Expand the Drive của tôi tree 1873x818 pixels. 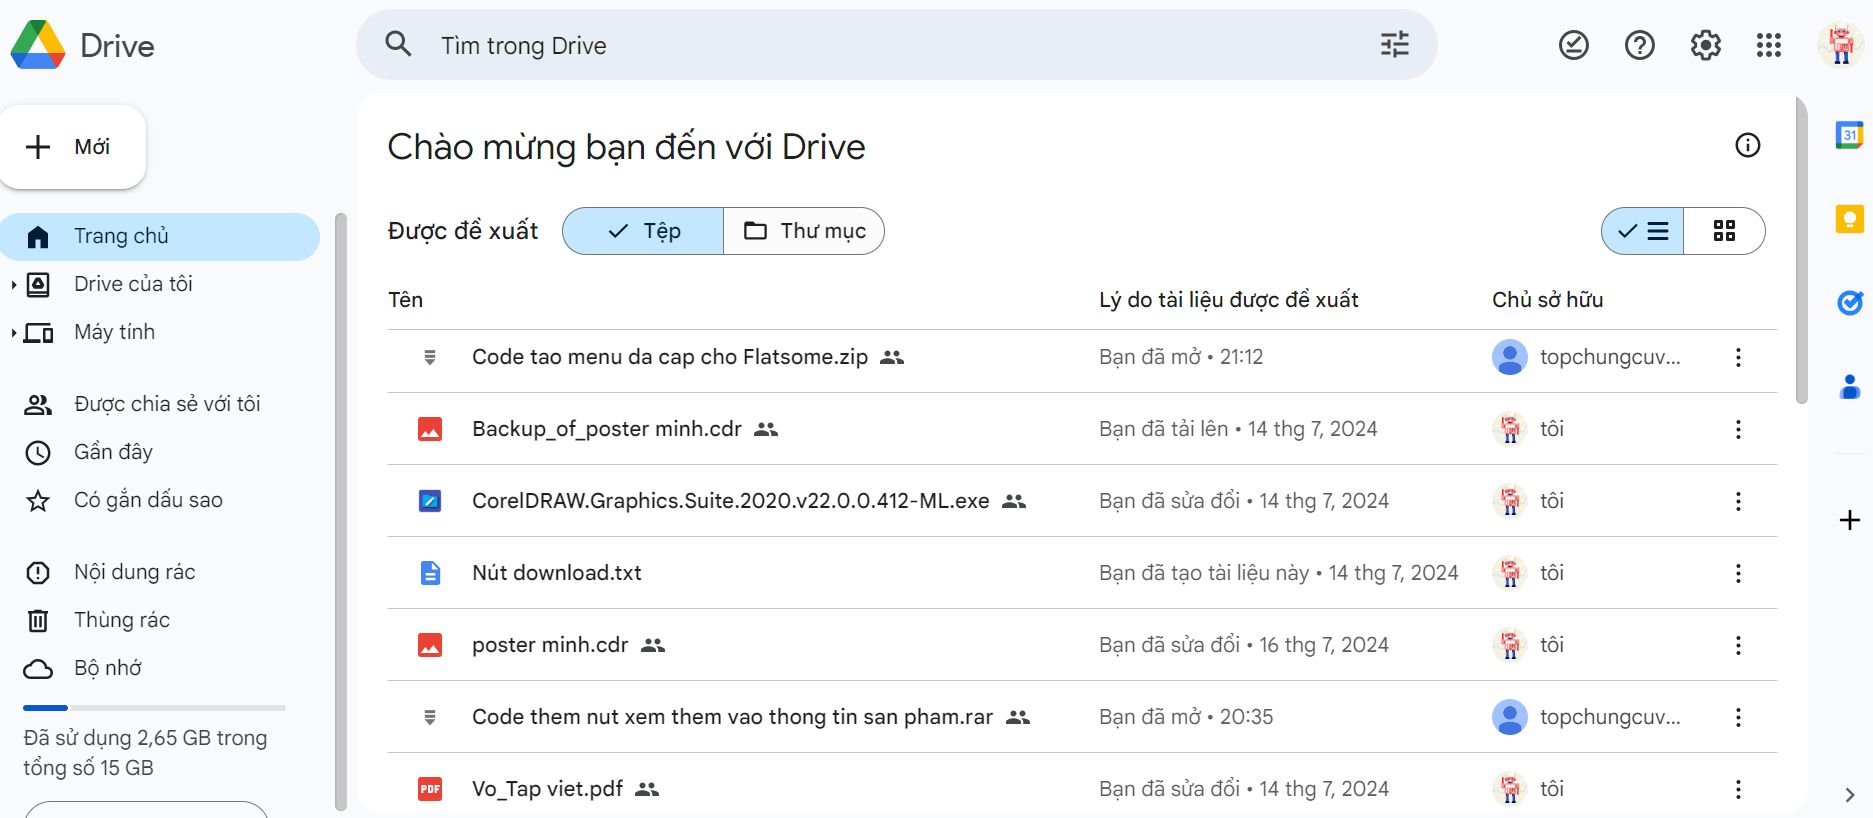[x=13, y=285]
